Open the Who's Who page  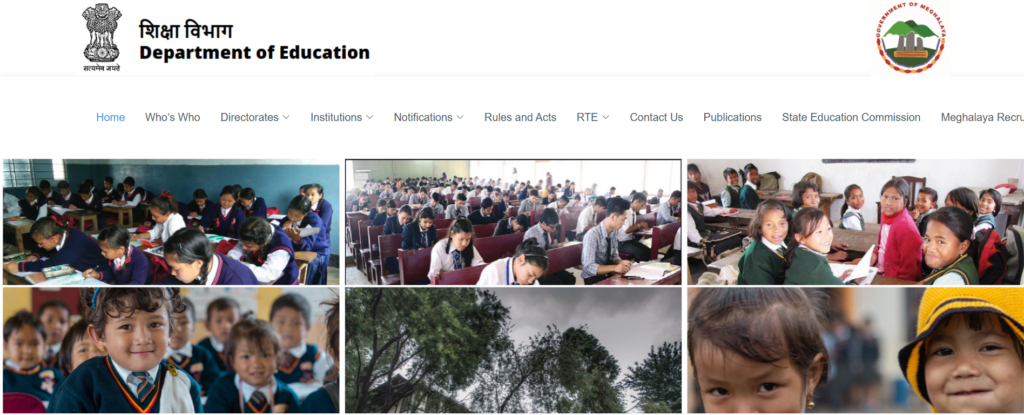pyautogui.click(x=172, y=118)
